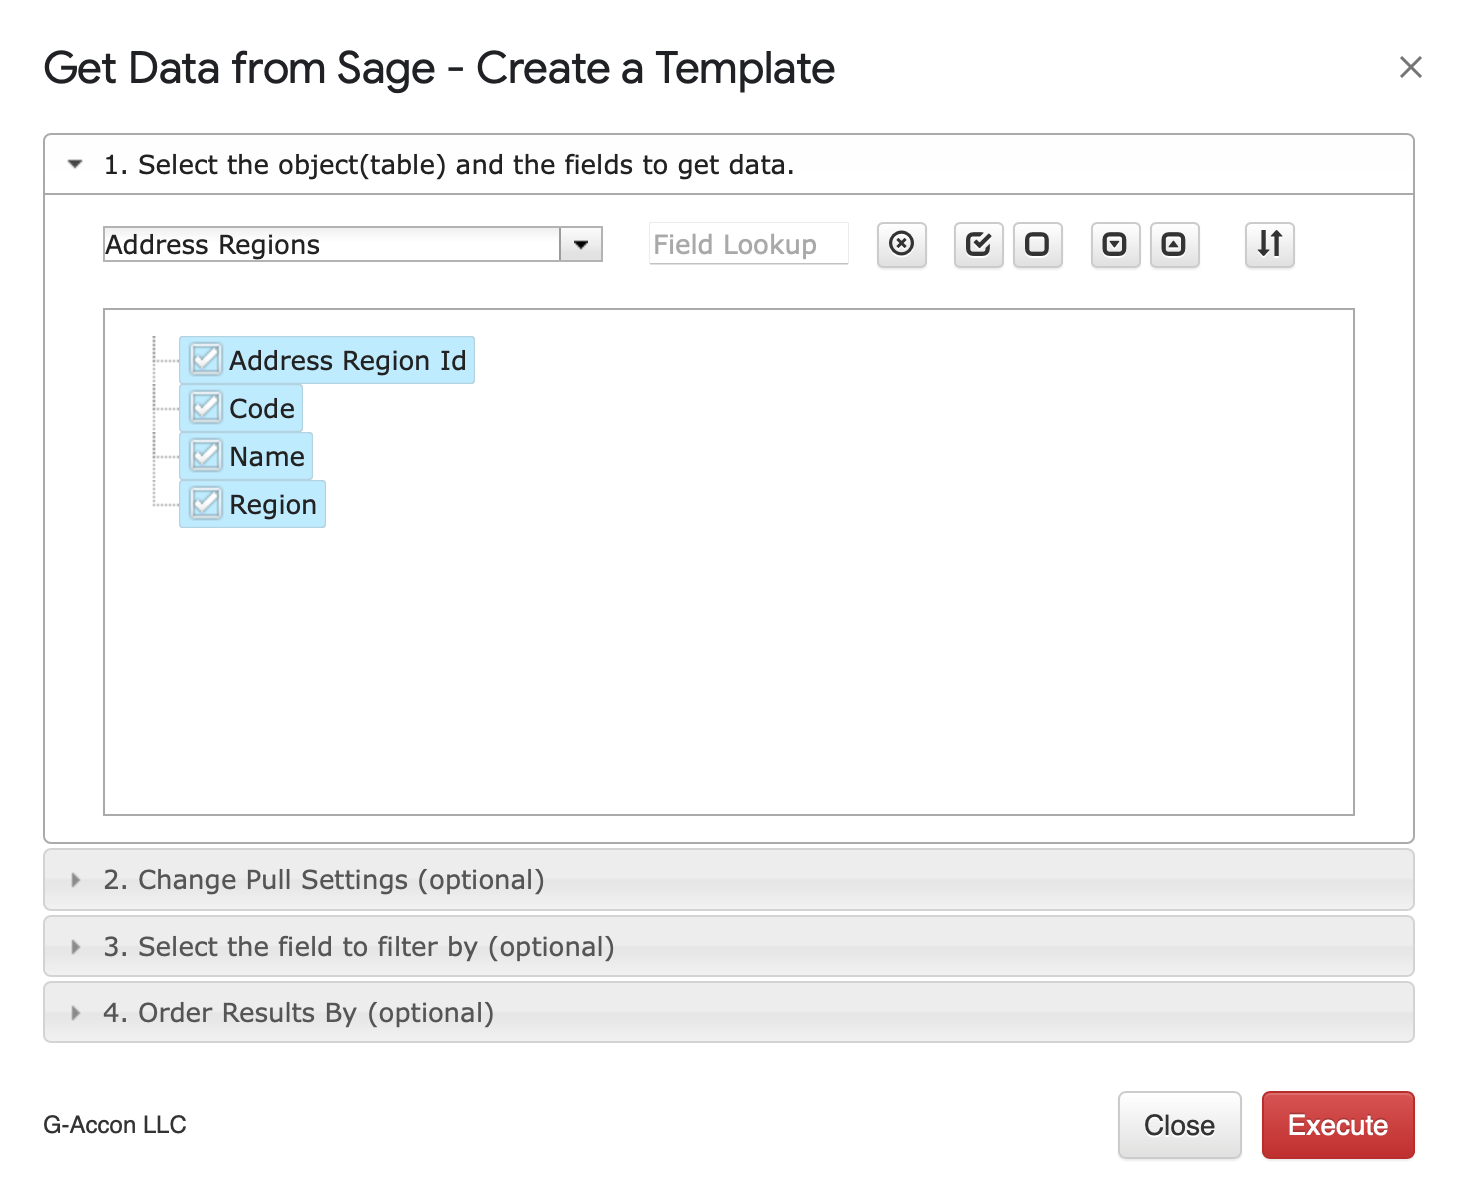Click the Close button
1470x1186 pixels.
1180,1125
